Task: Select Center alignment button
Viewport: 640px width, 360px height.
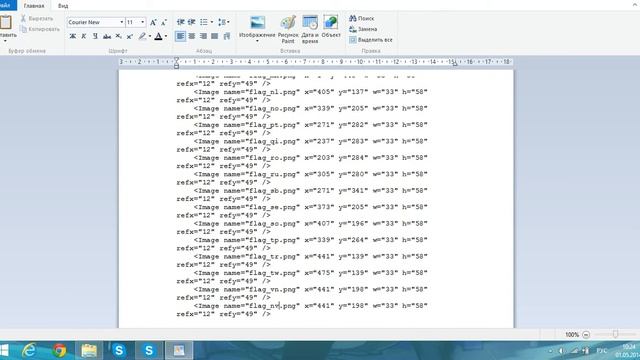Action: point(191,36)
